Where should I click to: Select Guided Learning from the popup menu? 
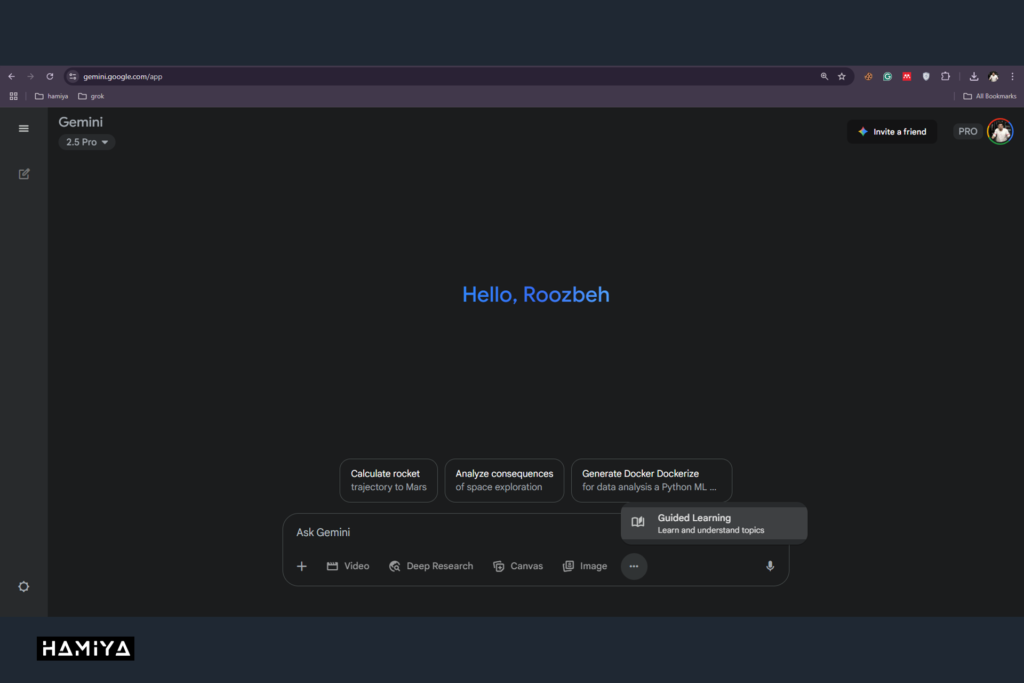713,524
